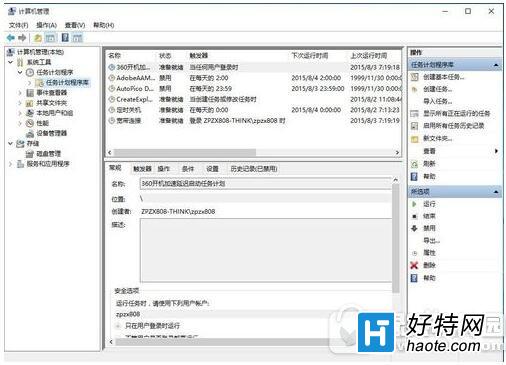Expand the 共享文件夹 tree node
The image size is (506, 365).
coord(20,103)
